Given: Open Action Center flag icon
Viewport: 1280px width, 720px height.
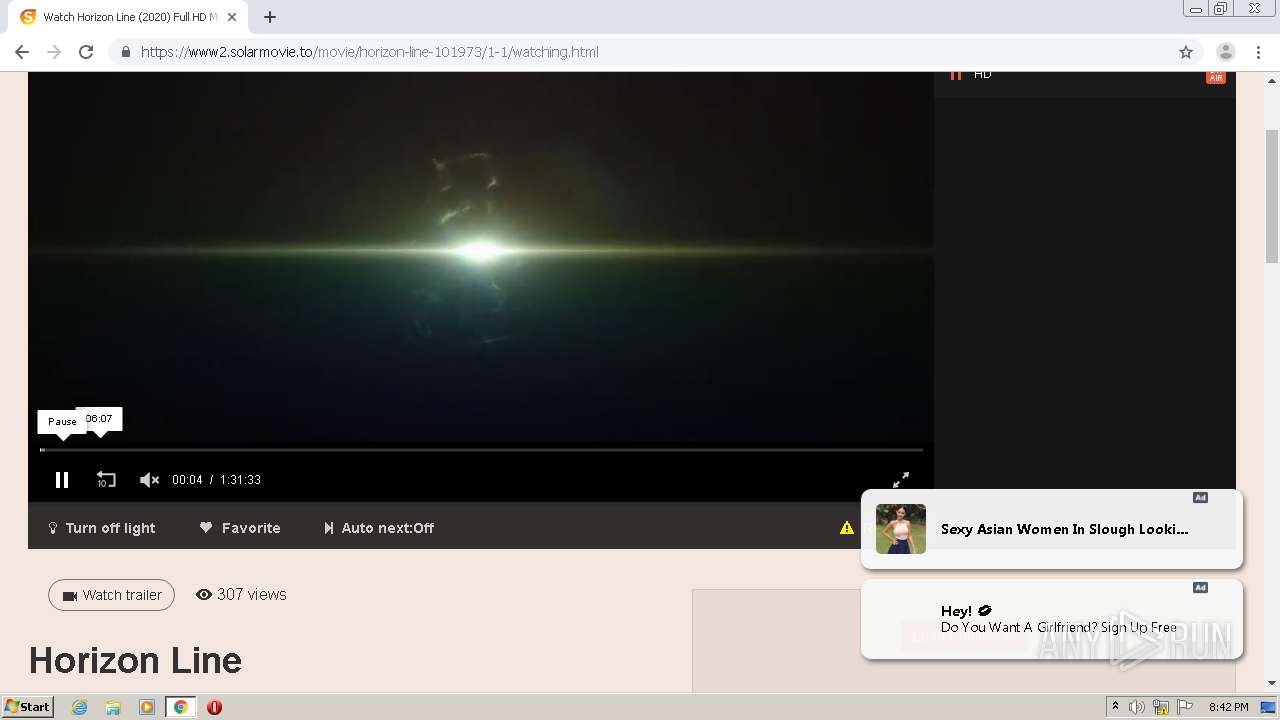Looking at the screenshot, I should coord(1185,707).
